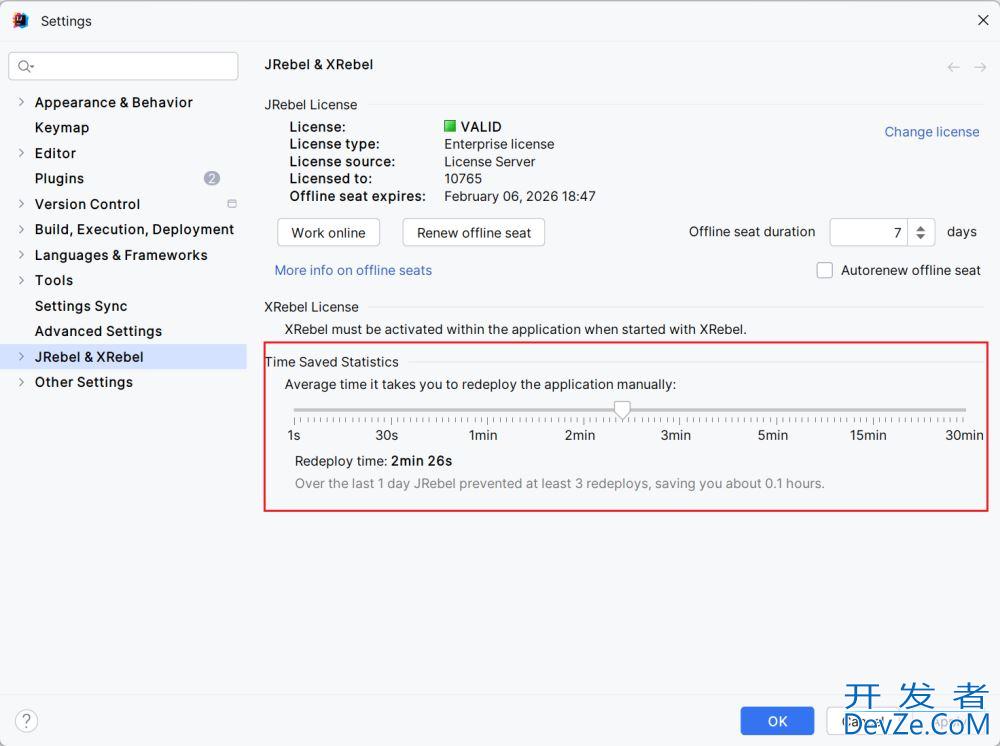Close the Settings dialog
1000x746 pixels.
point(983,20)
